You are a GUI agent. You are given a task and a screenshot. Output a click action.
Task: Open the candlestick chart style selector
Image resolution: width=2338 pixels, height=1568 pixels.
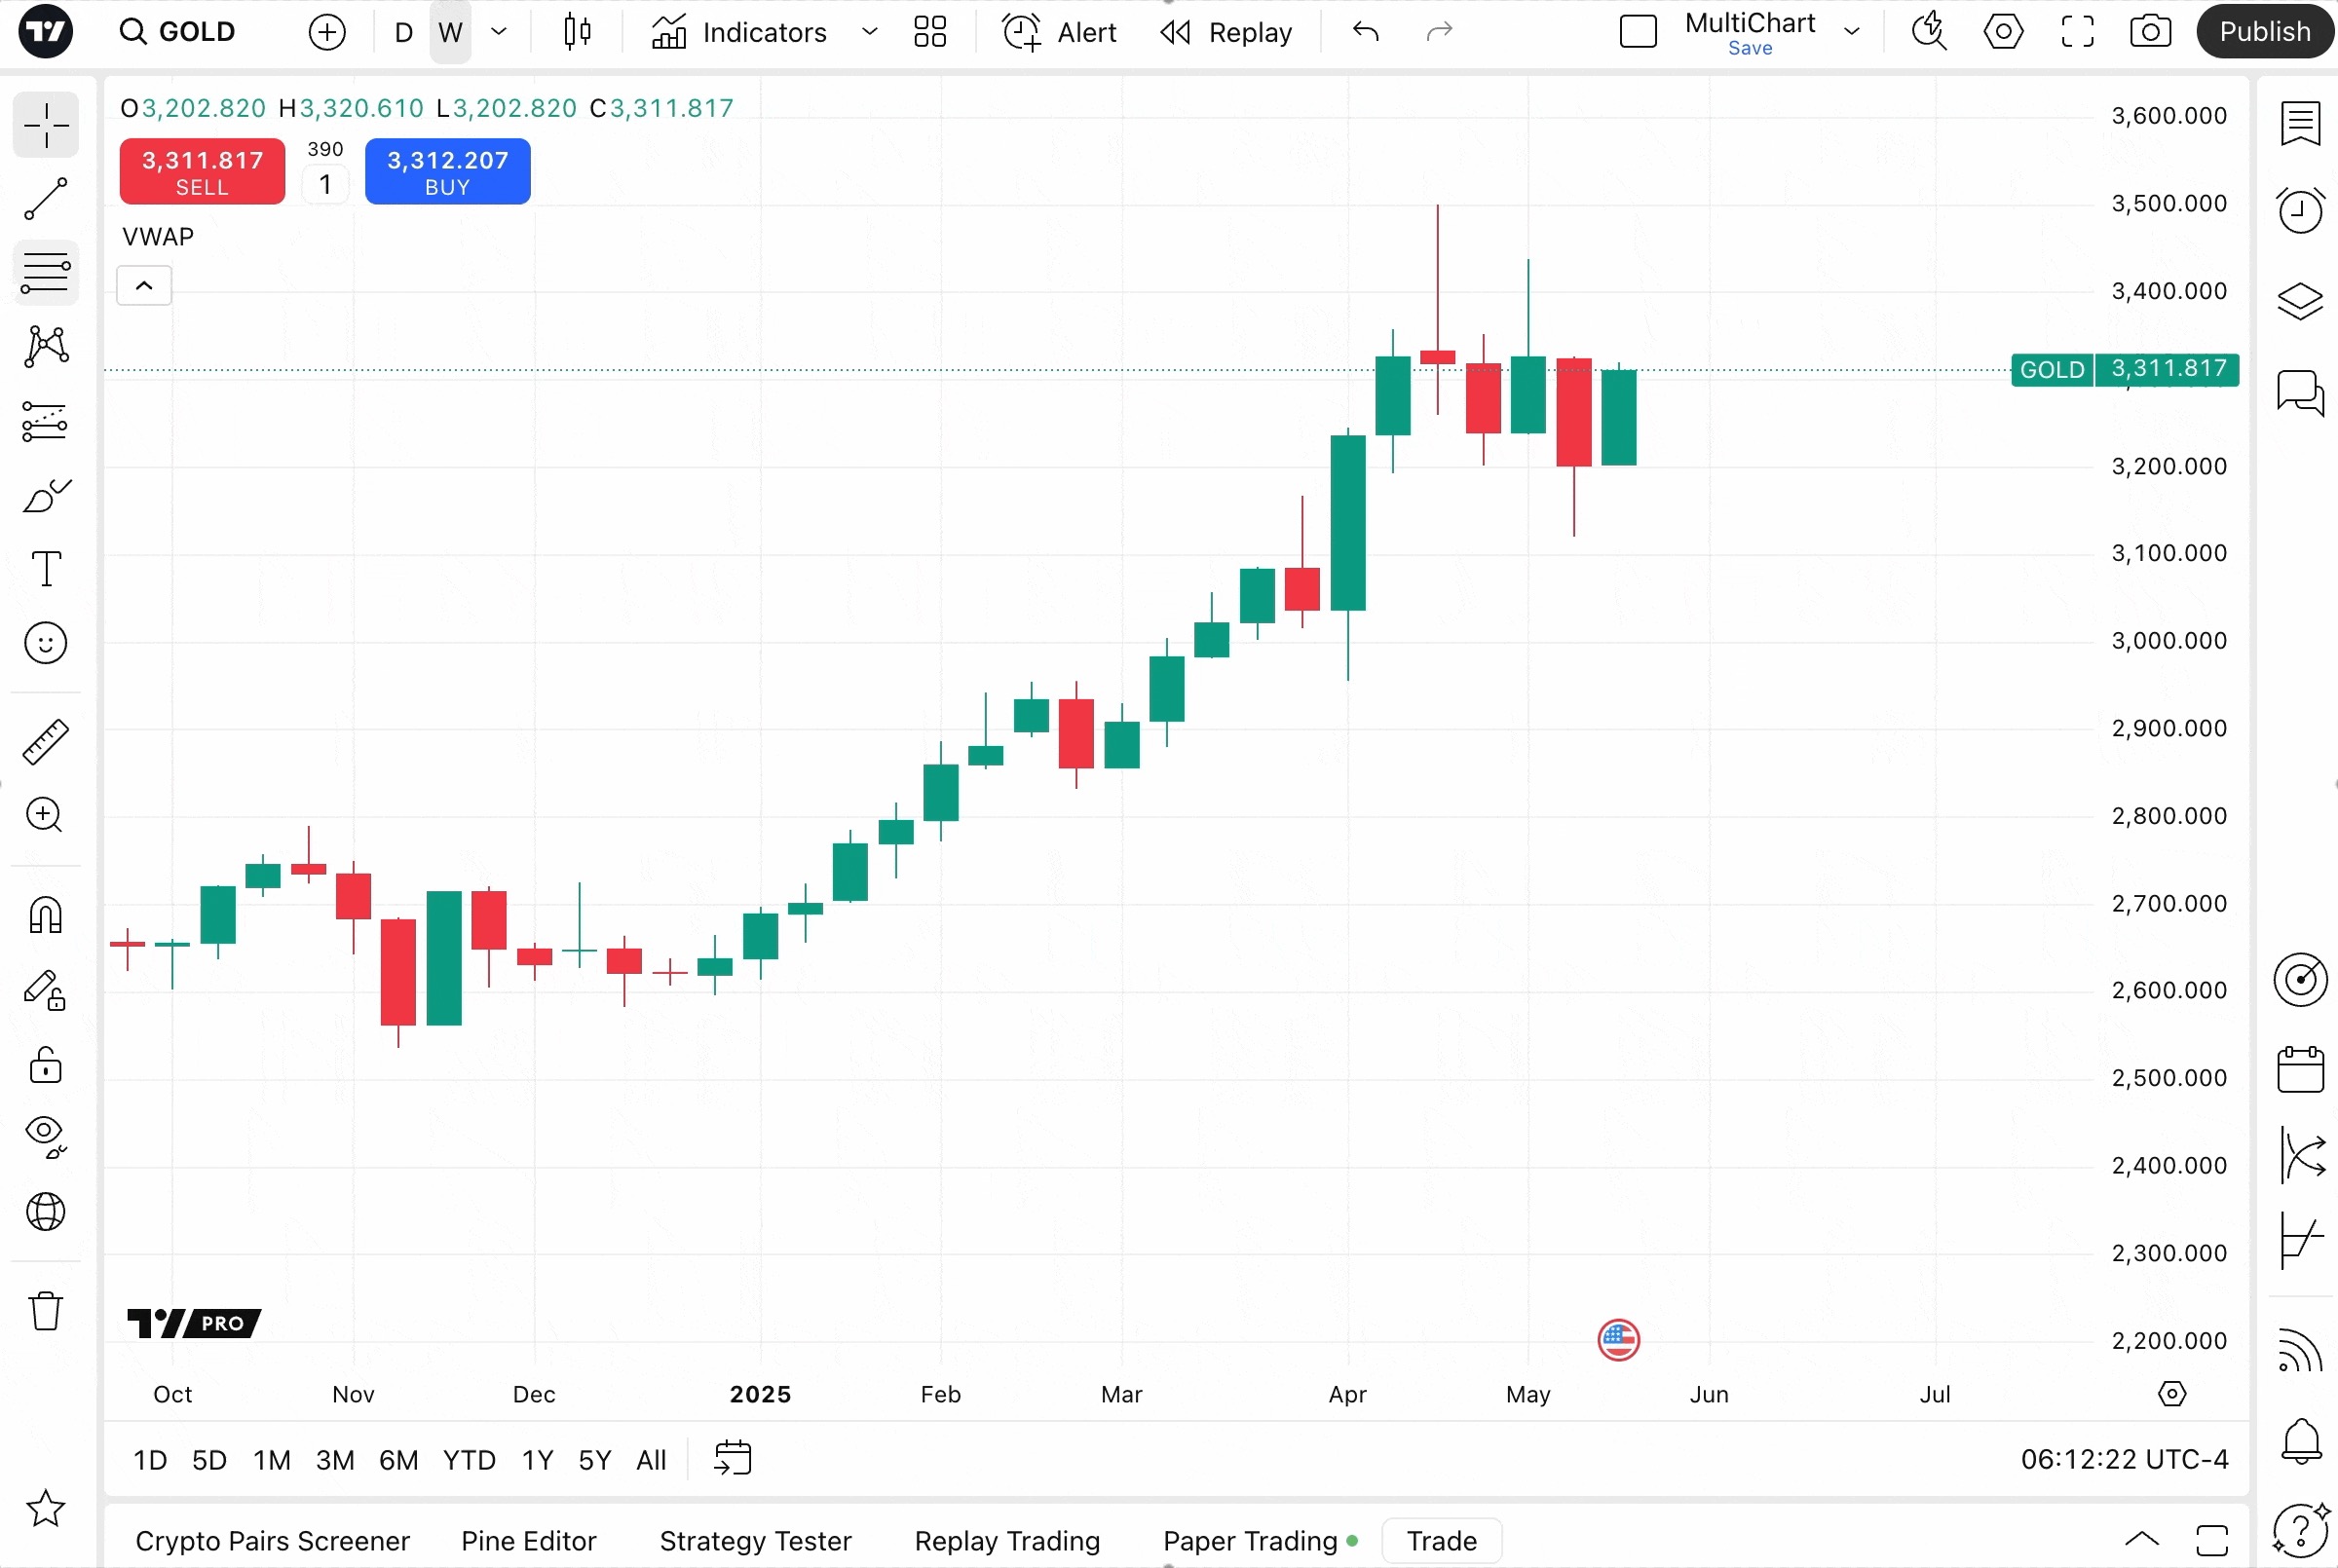(x=577, y=32)
